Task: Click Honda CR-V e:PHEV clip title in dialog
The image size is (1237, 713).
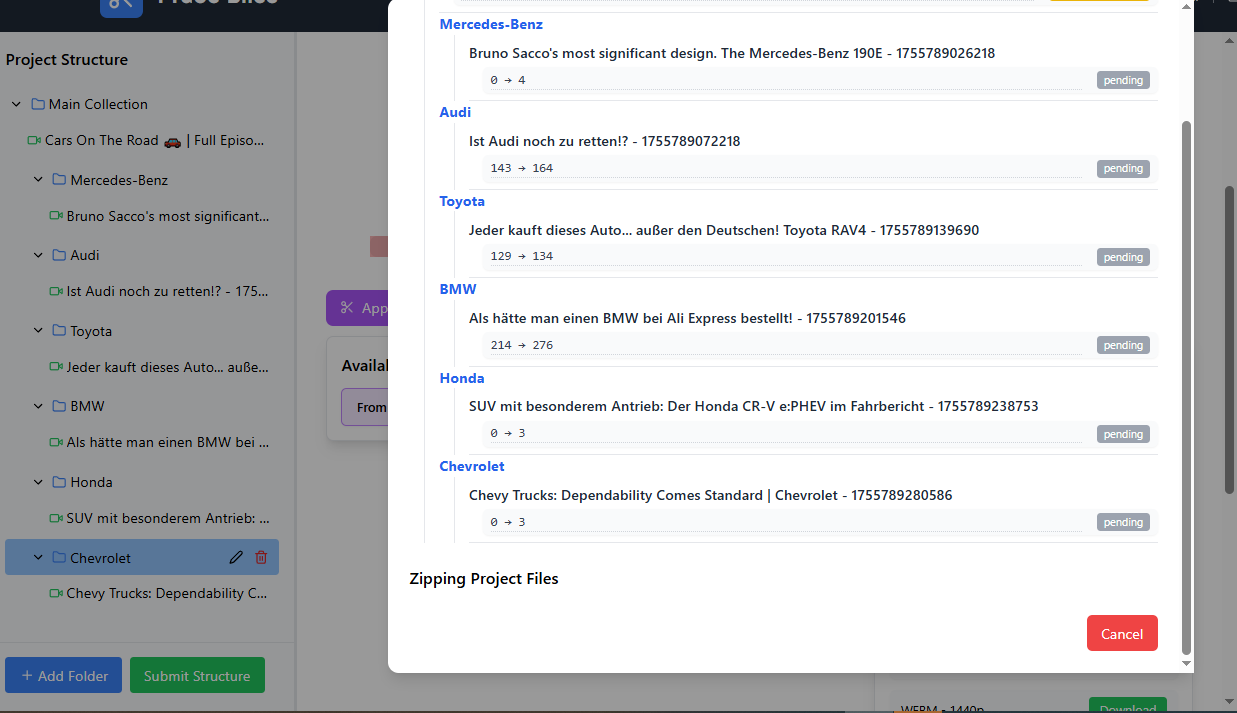Action: (x=754, y=406)
